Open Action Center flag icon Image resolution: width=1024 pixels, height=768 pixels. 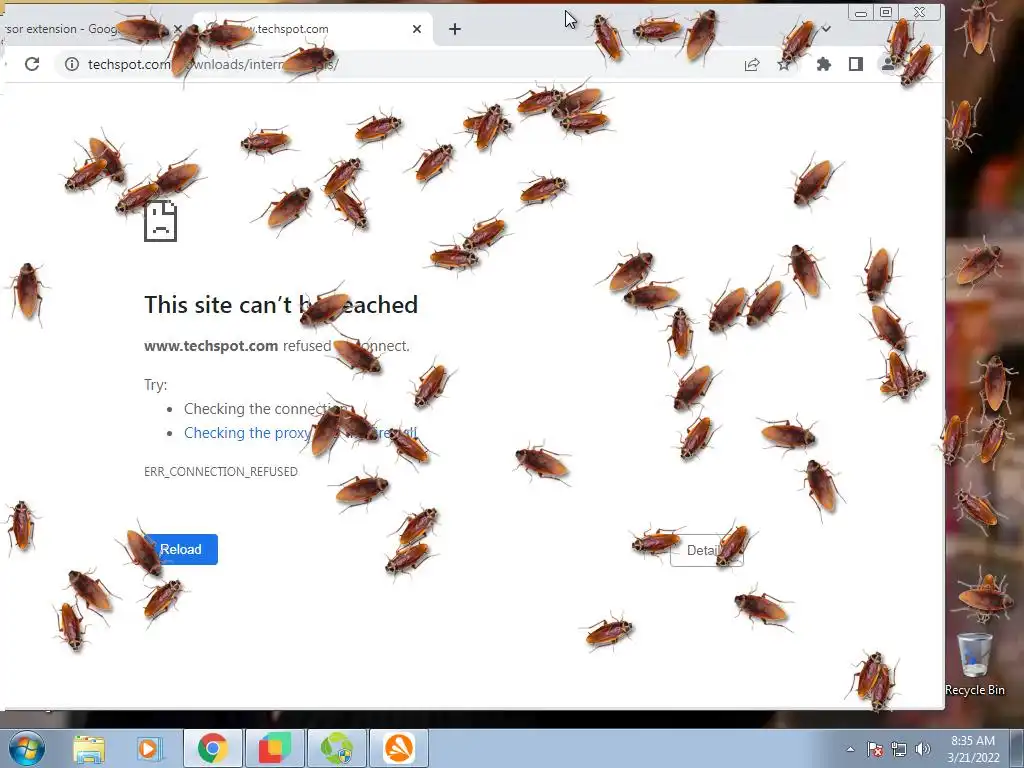tap(875, 749)
